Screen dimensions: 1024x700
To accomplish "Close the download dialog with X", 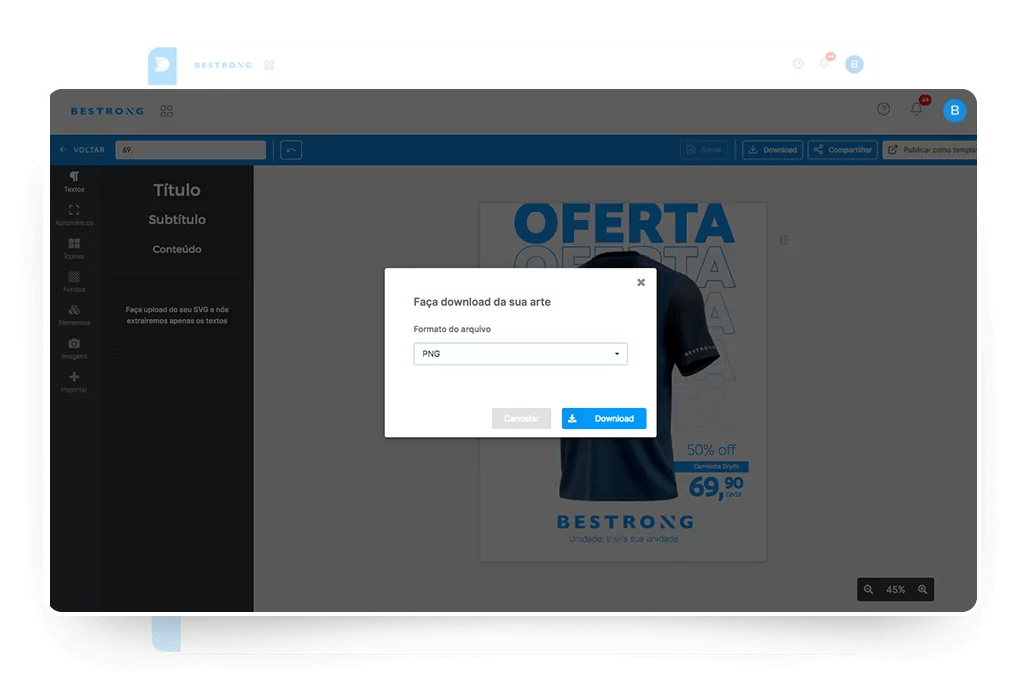I will [641, 282].
